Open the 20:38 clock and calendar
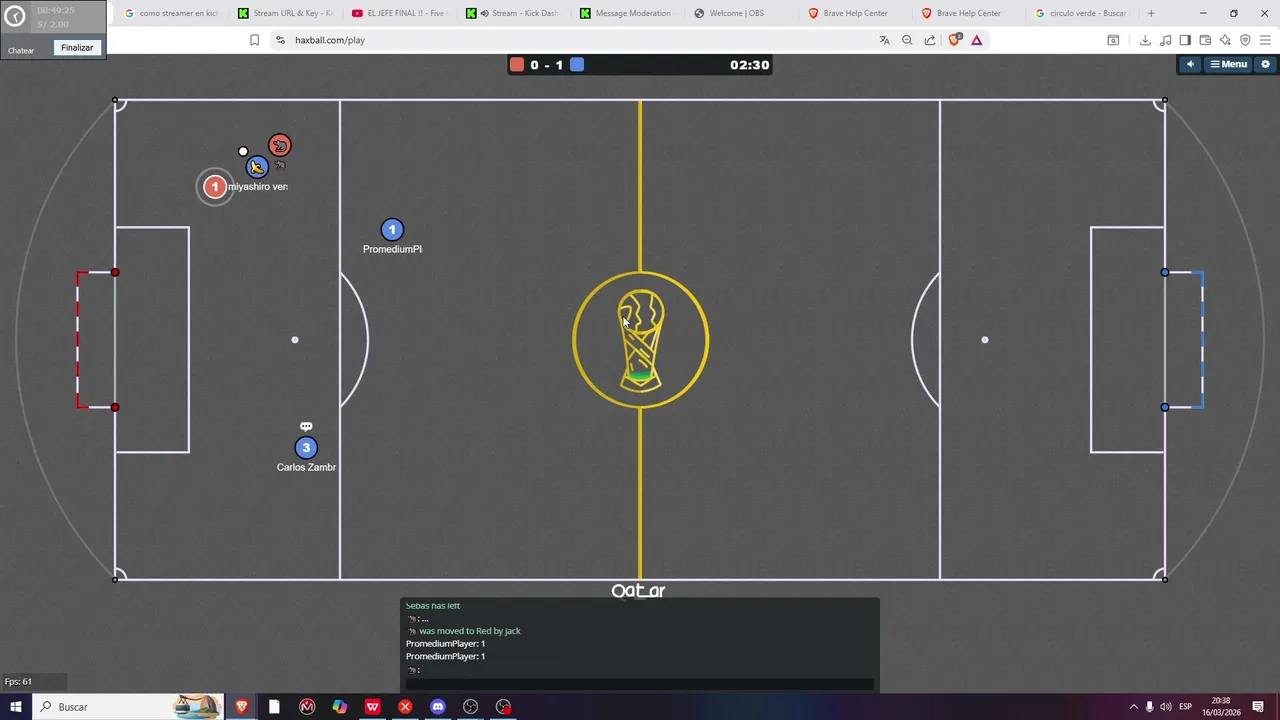1280x720 pixels. click(x=1221, y=707)
